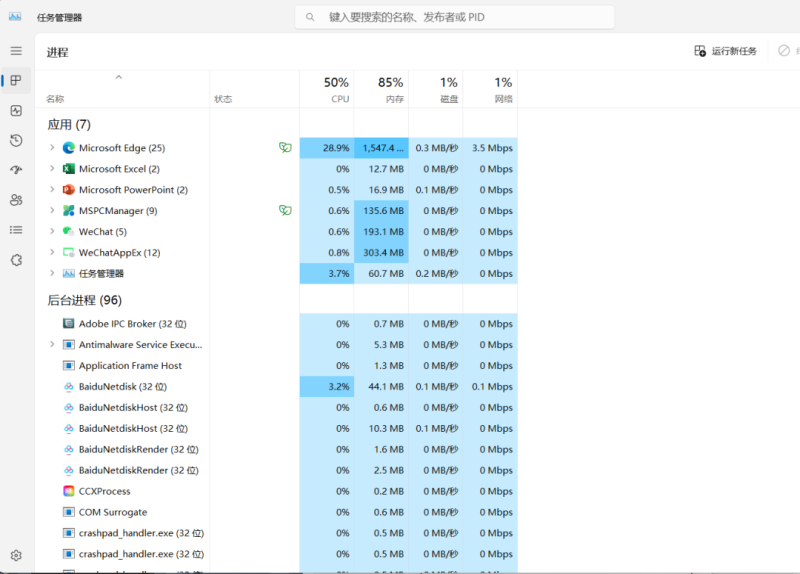Click the Microsoft PowerPoint (2) name

coord(133,190)
